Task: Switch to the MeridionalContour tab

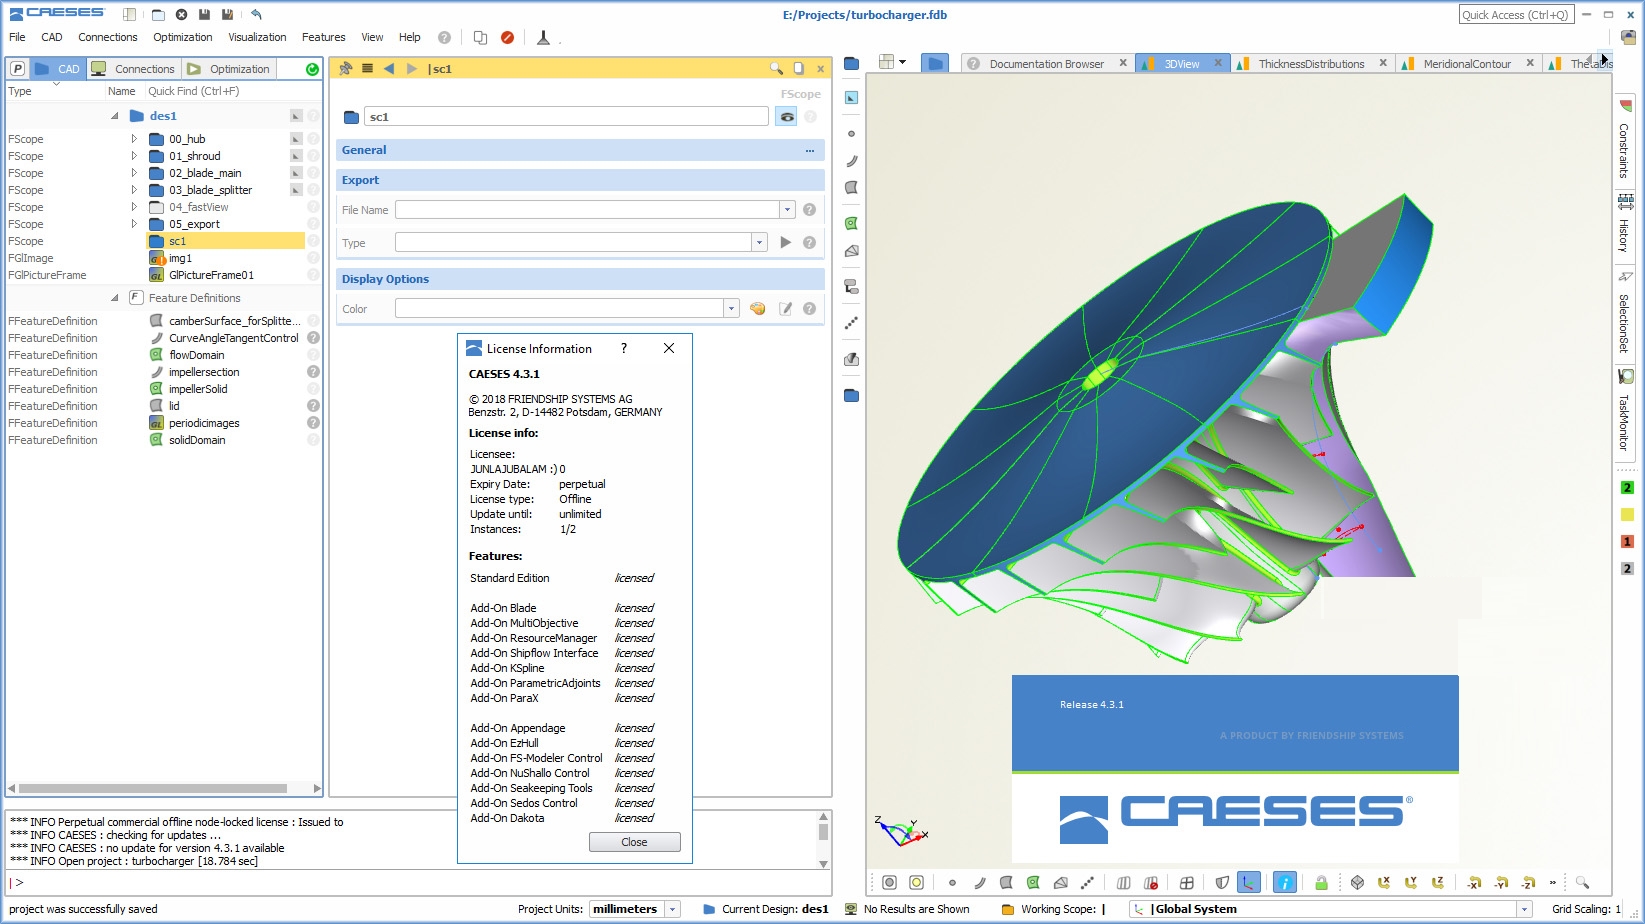Action: point(1467,64)
